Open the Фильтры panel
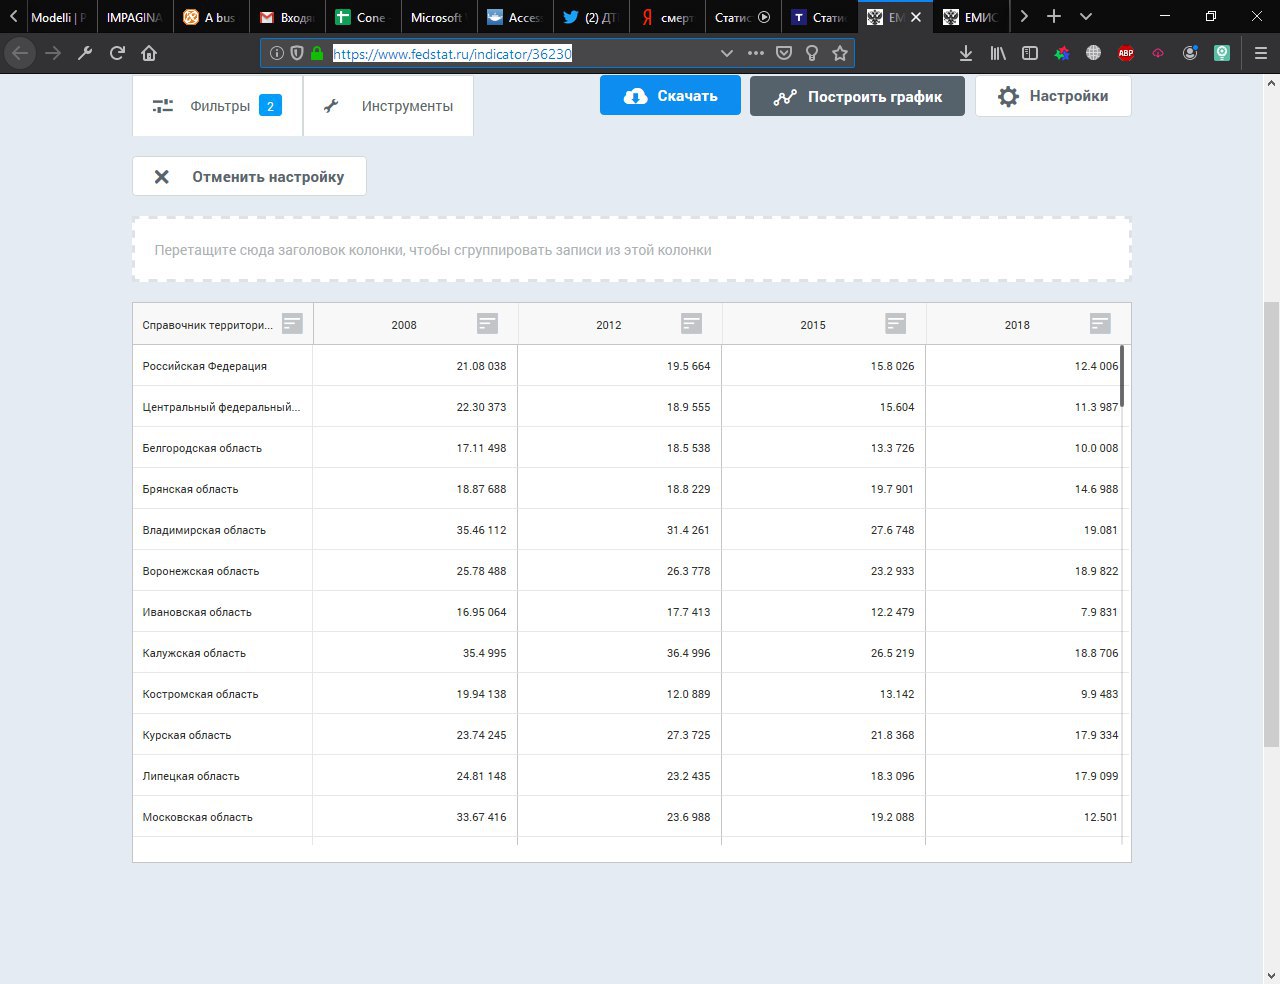1280x984 pixels. 217,106
